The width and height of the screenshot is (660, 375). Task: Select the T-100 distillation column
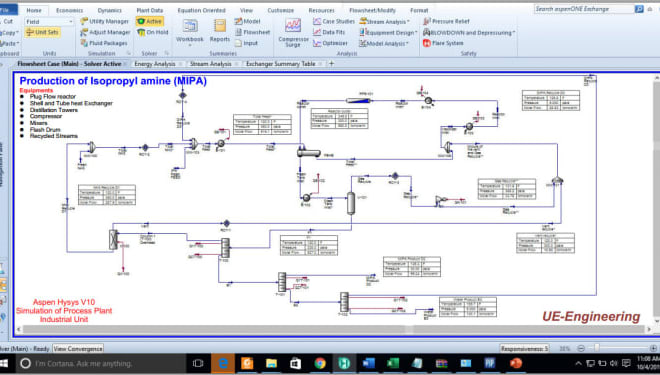click(x=225, y=247)
